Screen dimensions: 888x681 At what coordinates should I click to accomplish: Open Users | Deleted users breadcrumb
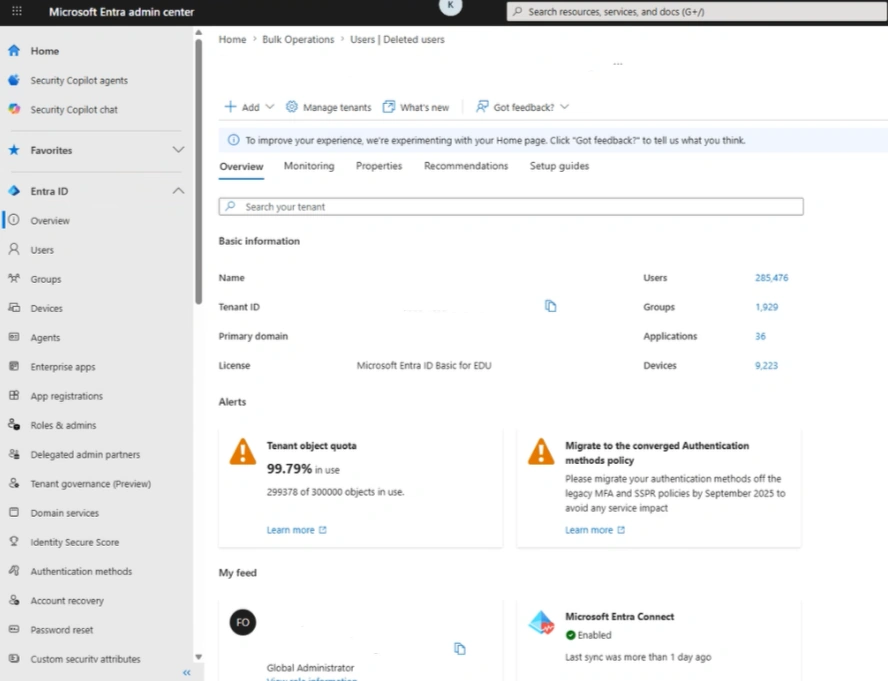[397, 40]
